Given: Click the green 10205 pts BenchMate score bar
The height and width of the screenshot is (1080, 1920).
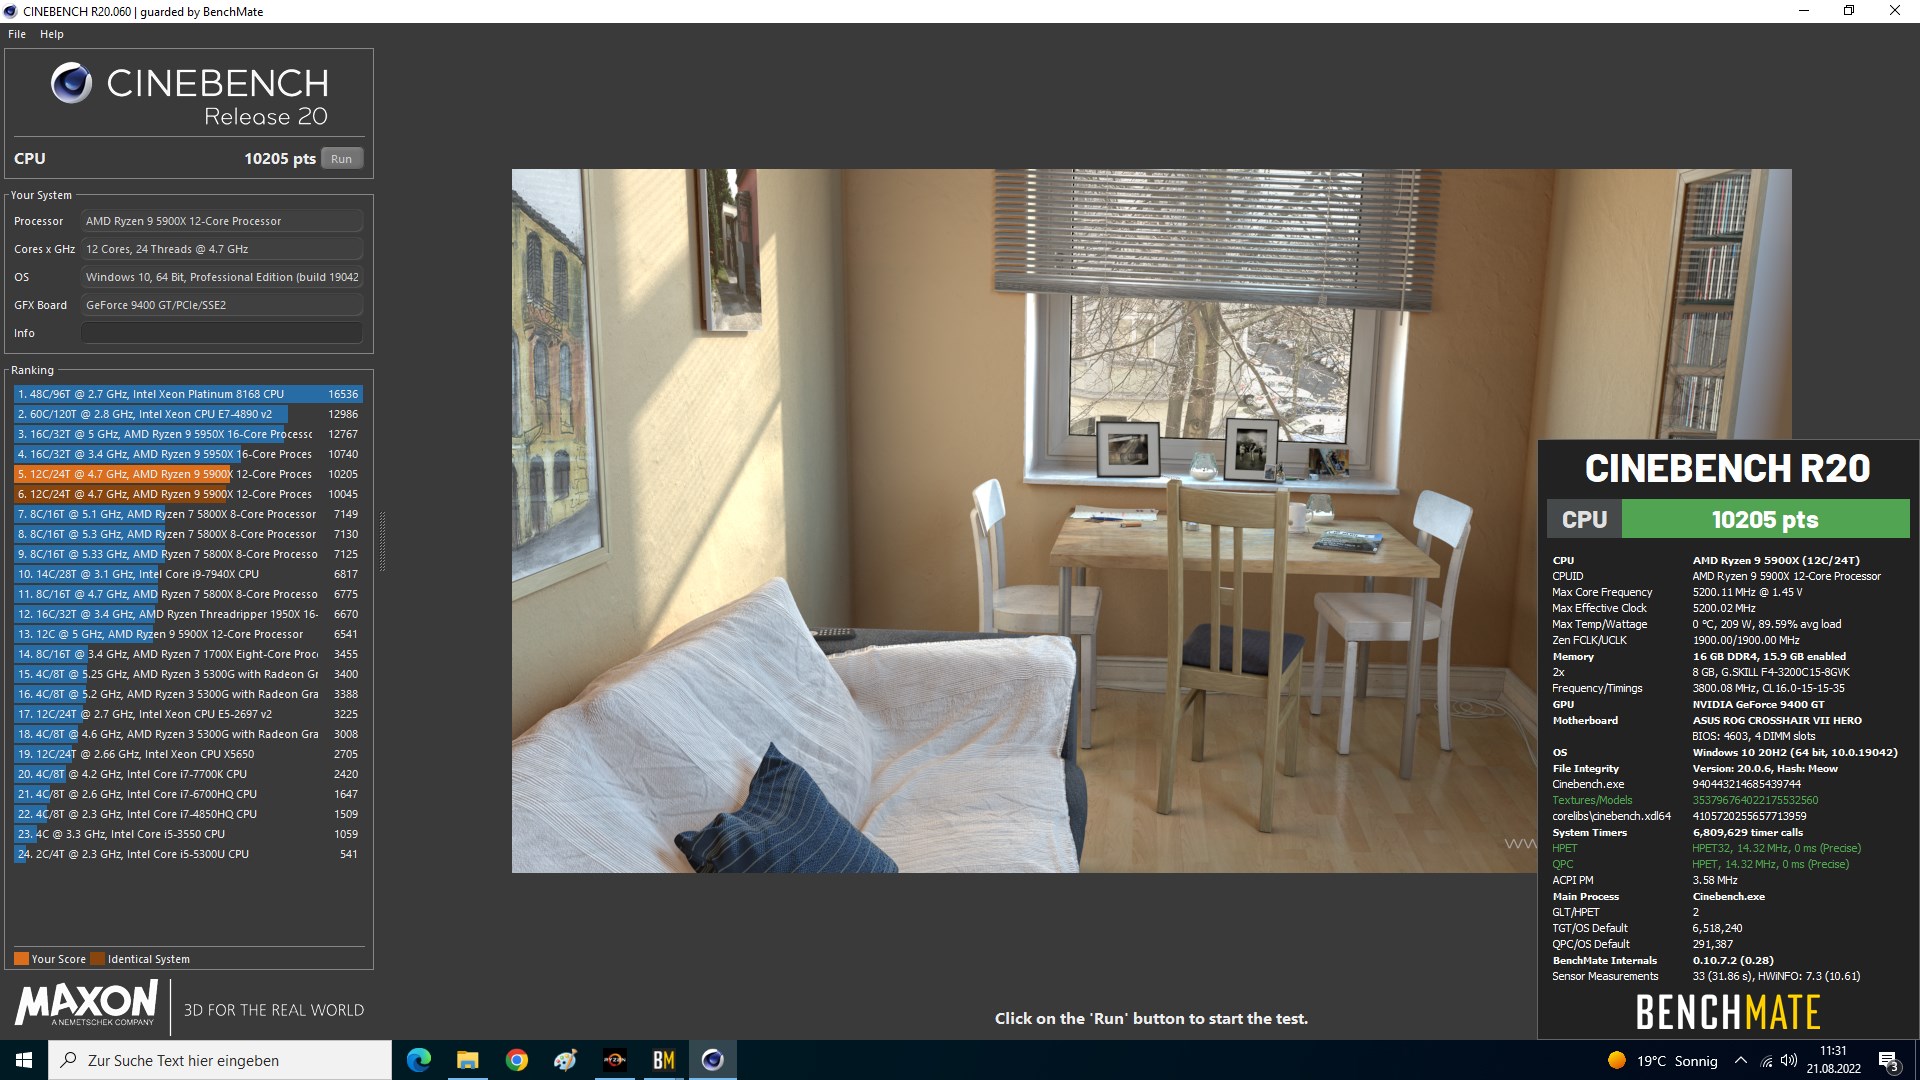Looking at the screenshot, I should 1765,519.
